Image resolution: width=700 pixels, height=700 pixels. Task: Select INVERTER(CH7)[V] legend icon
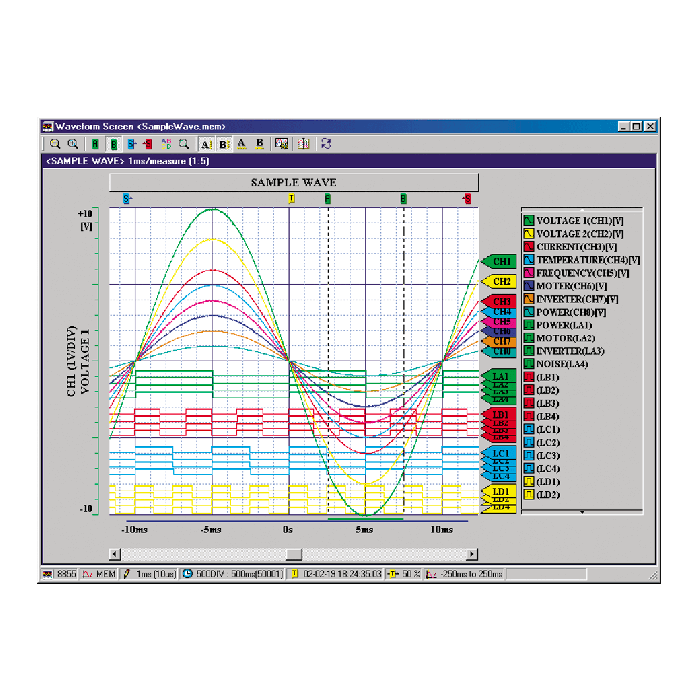pyautogui.click(x=529, y=299)
